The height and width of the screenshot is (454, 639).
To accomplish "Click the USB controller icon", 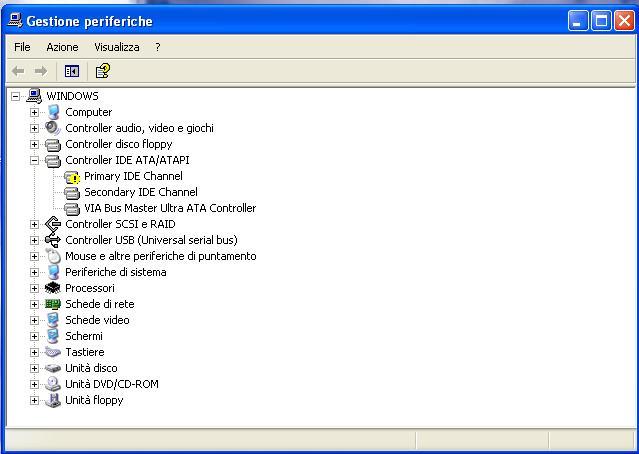I will coord(53,240).
